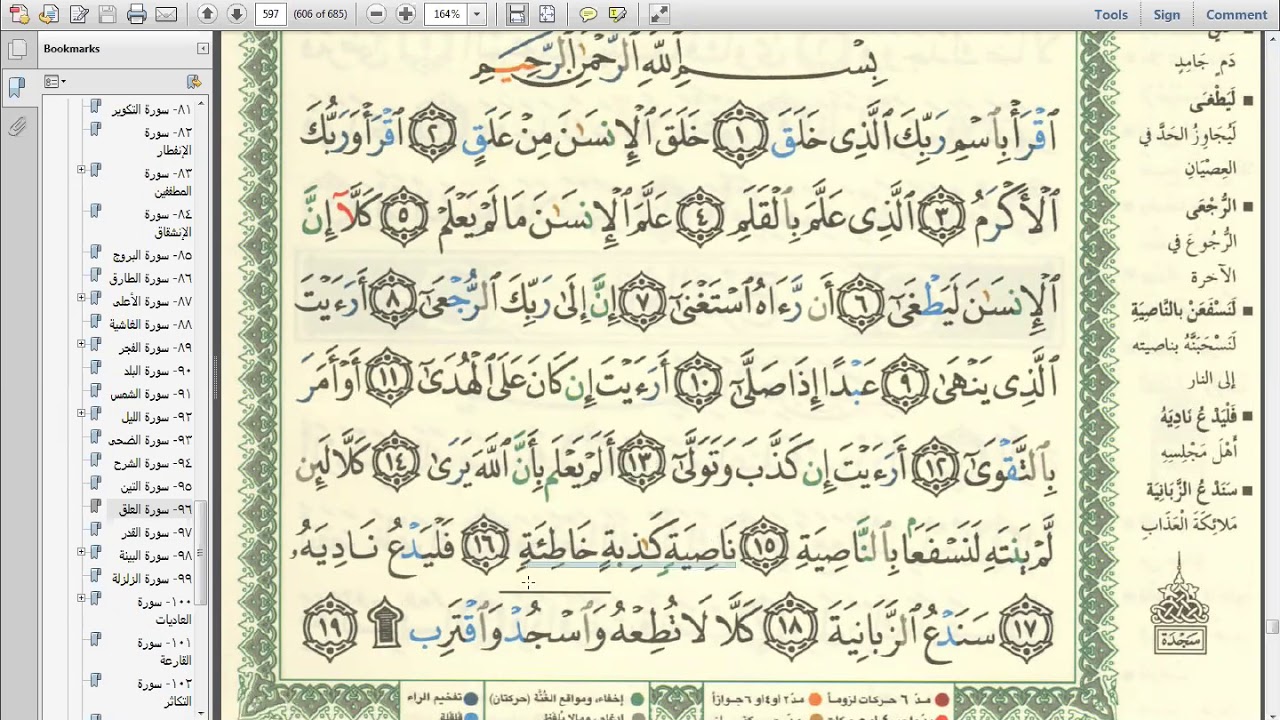This screenshot has width=1280, height=720.
Task: Click the page number field showing 597
Action: click(x=270, y=14)
